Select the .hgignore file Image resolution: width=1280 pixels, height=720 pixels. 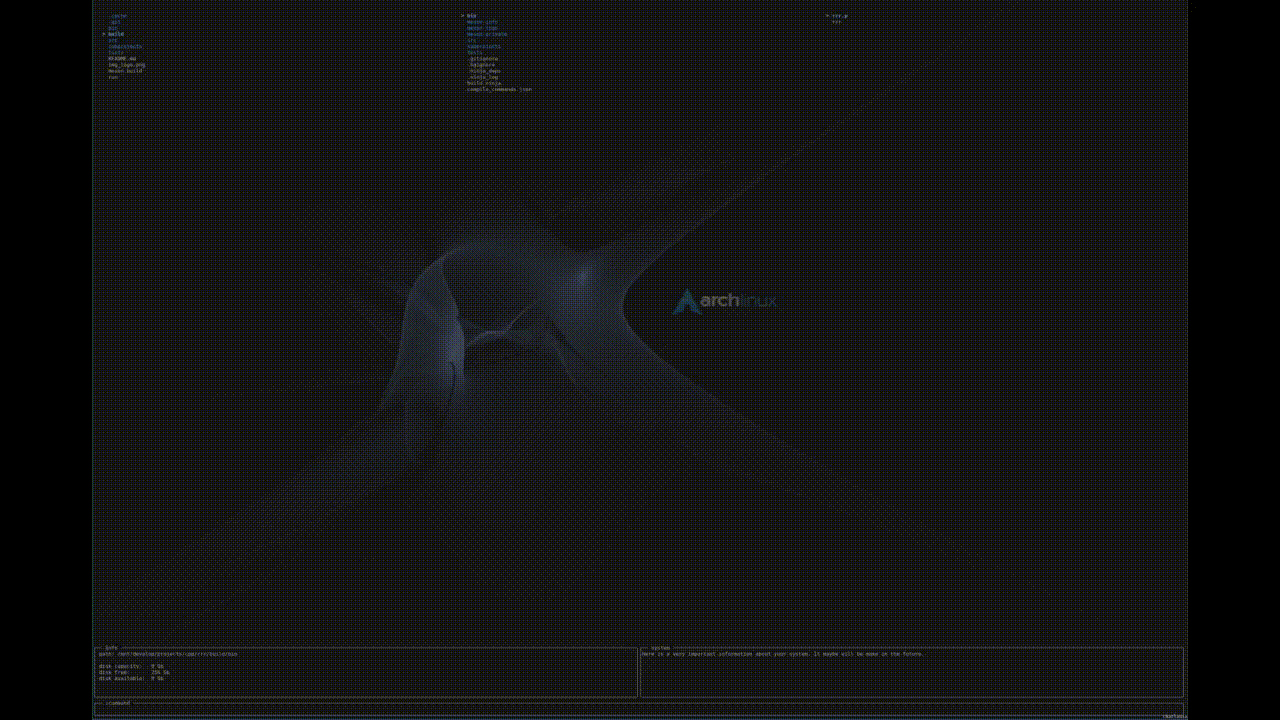(x=482, y=64)
